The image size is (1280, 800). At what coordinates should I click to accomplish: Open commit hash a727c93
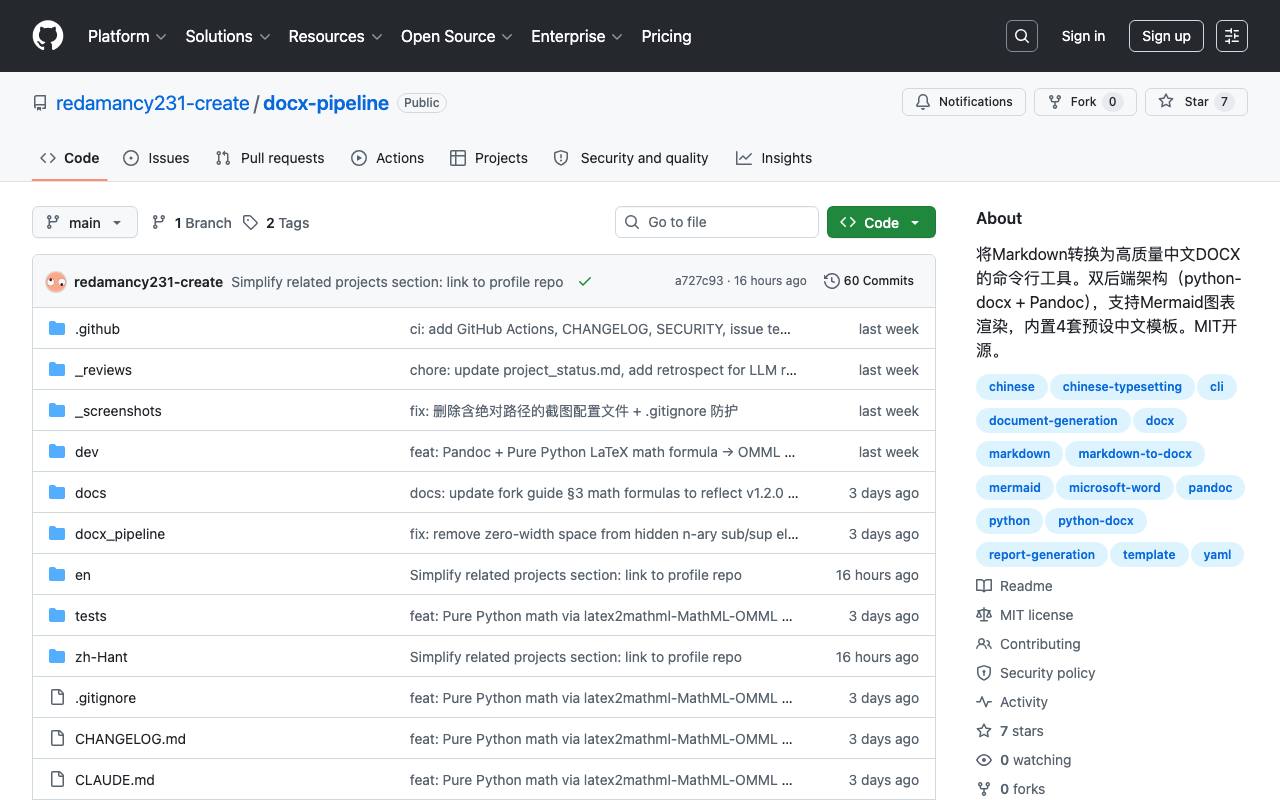(x=699, y=281)
